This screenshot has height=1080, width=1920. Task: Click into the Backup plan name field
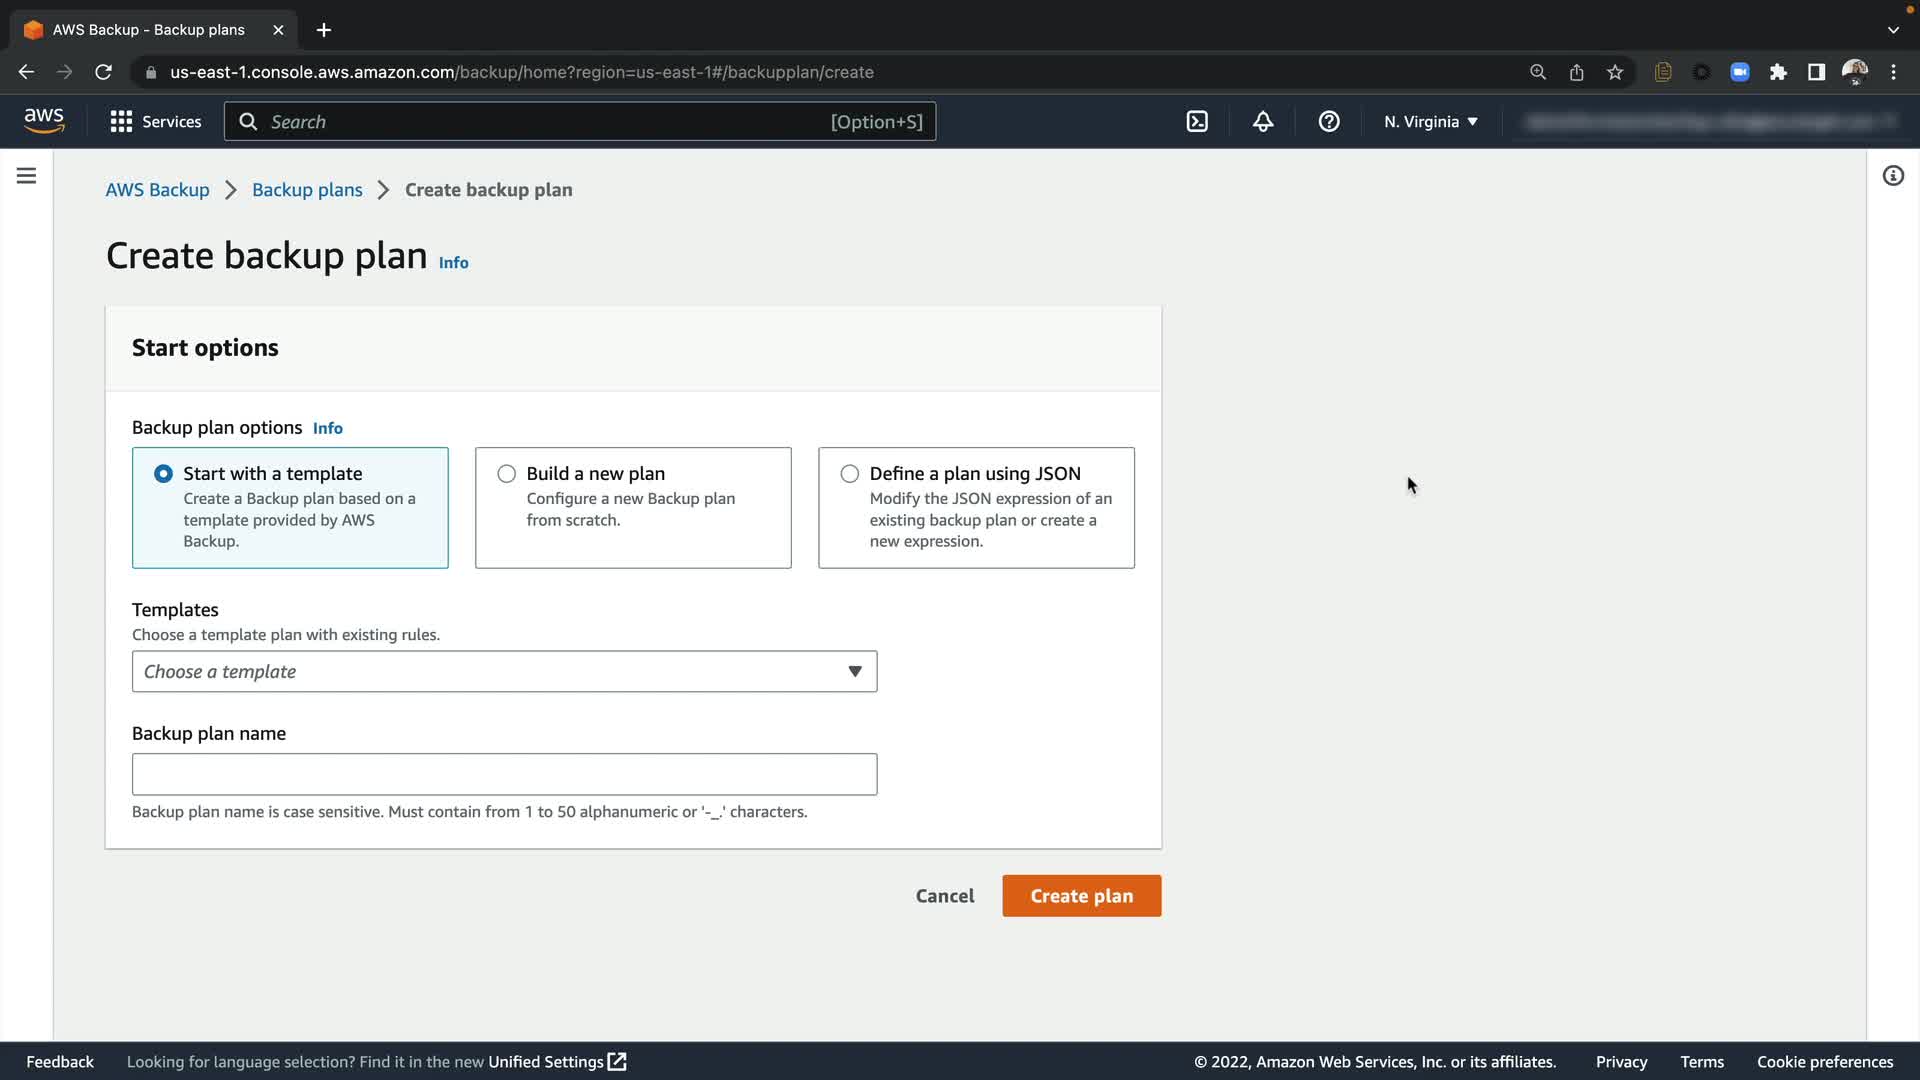pos(504,775)
